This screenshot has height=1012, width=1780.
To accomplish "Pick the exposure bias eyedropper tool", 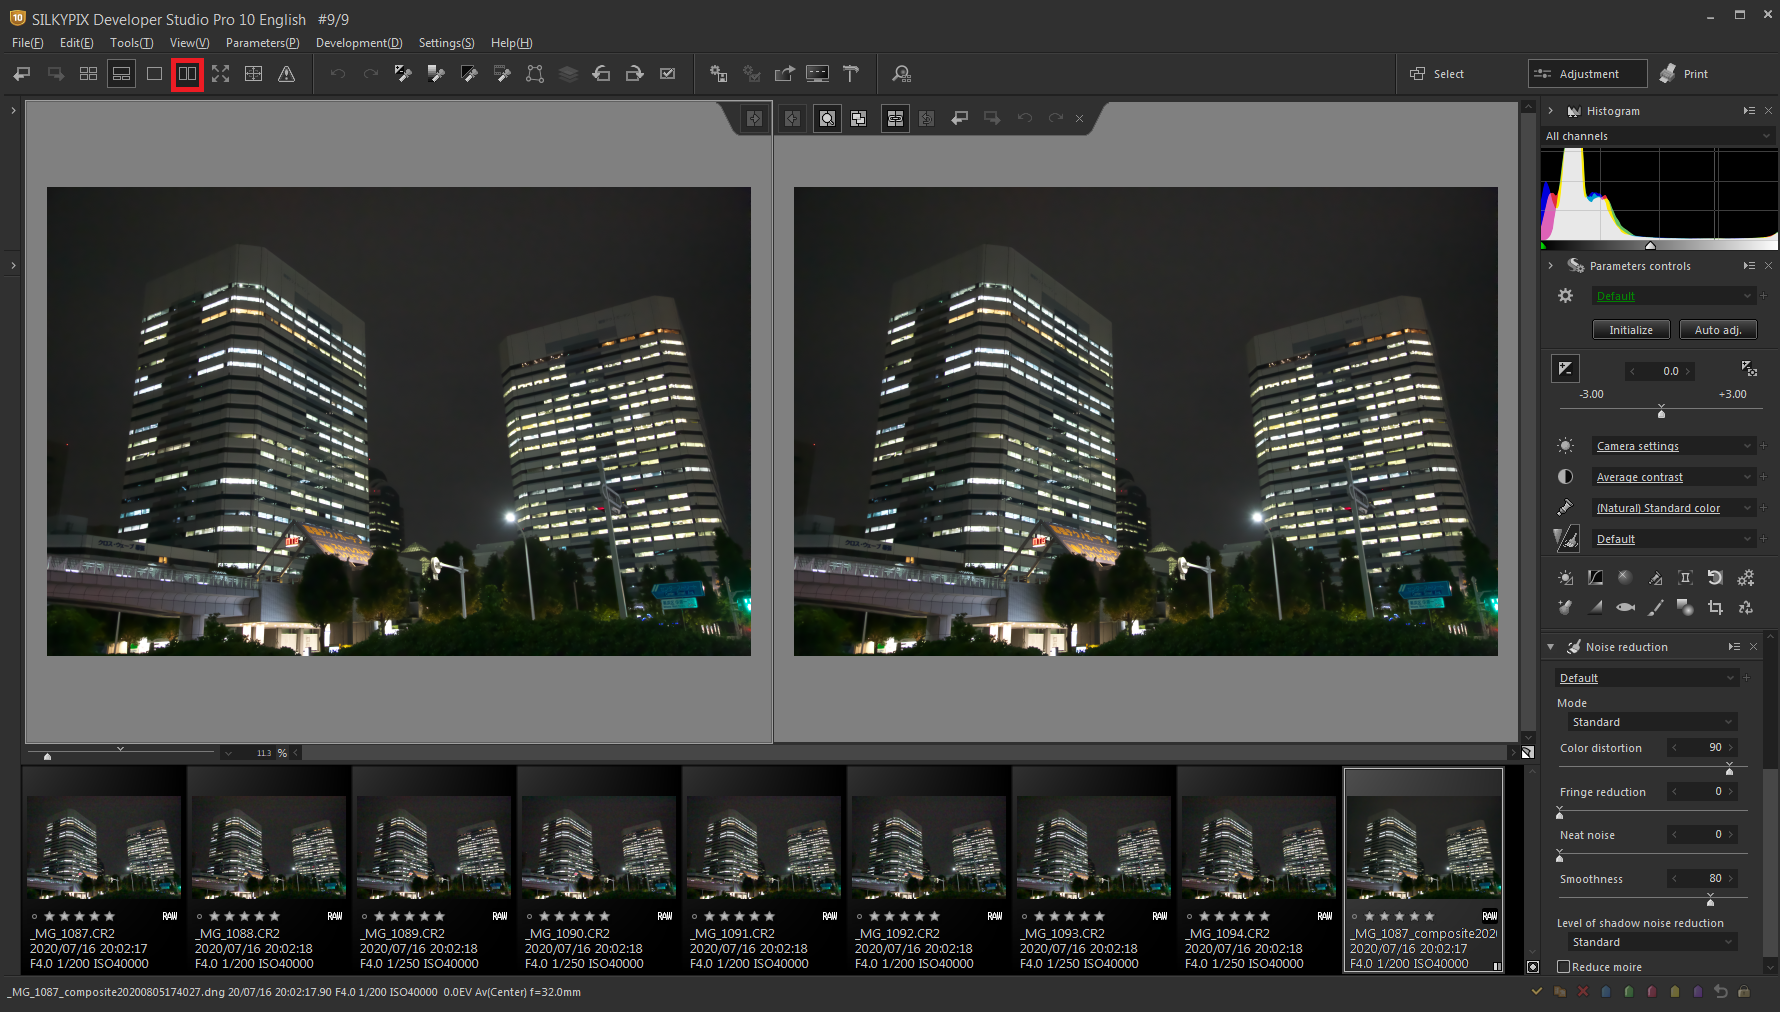I will point(403,74).
